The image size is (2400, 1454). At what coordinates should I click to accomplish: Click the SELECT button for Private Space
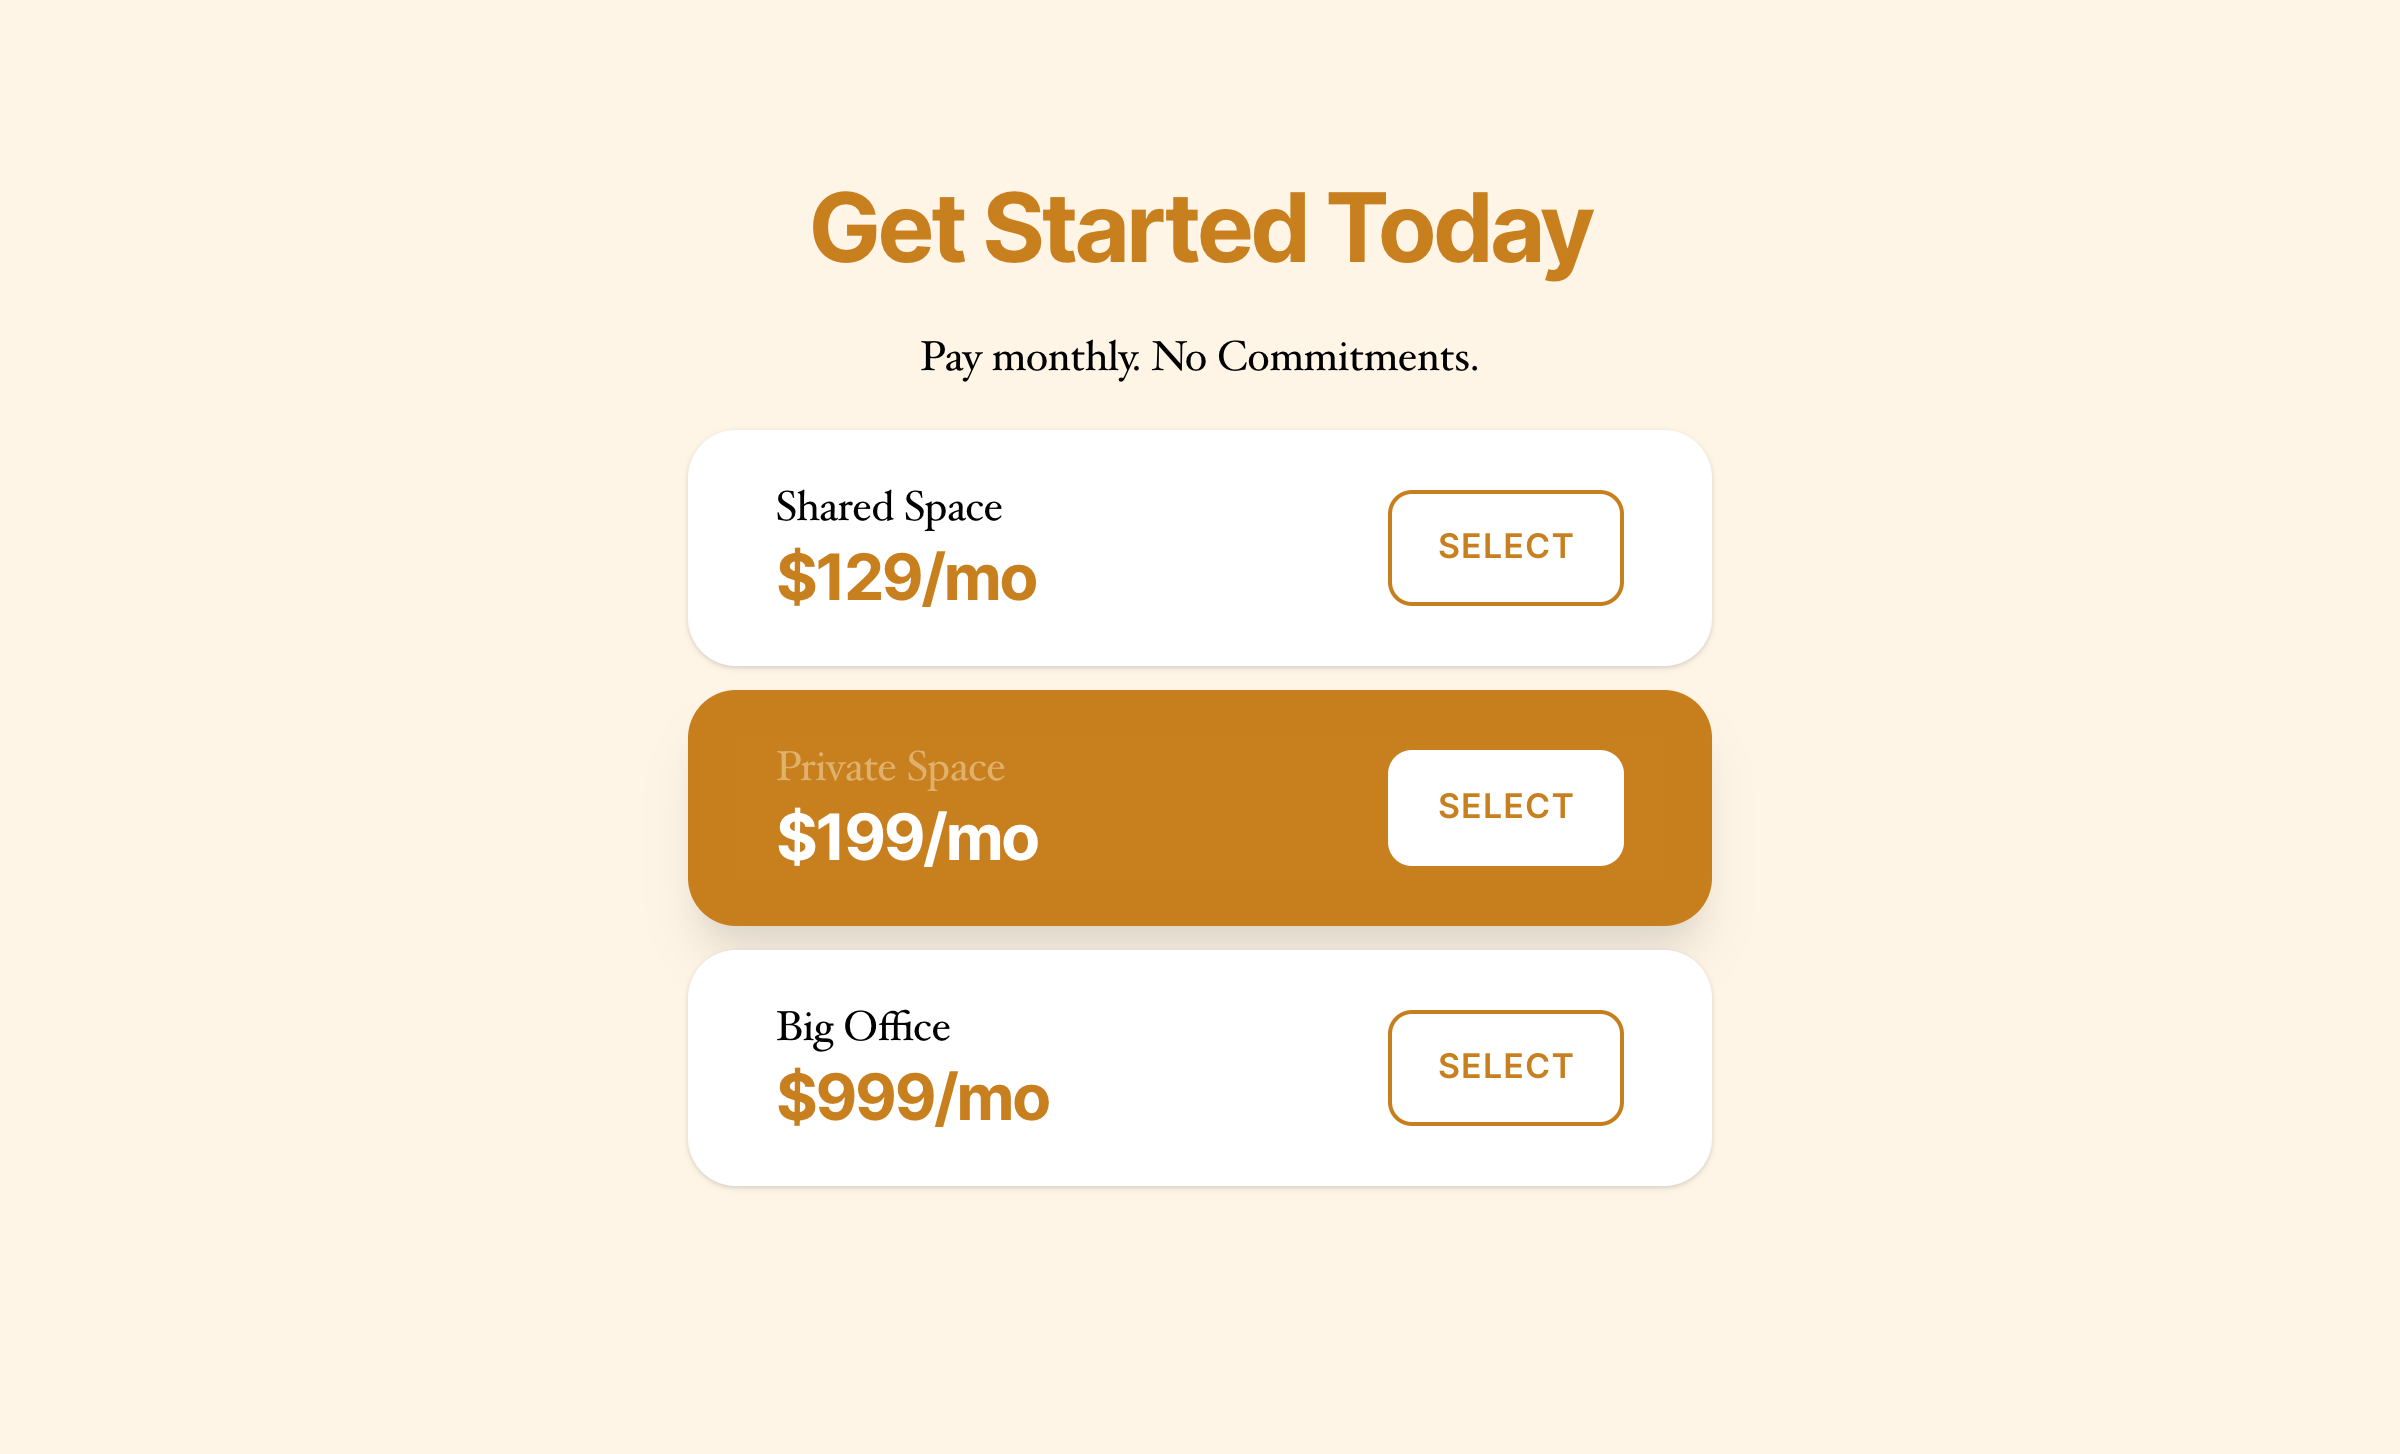tap(1504, 807)
